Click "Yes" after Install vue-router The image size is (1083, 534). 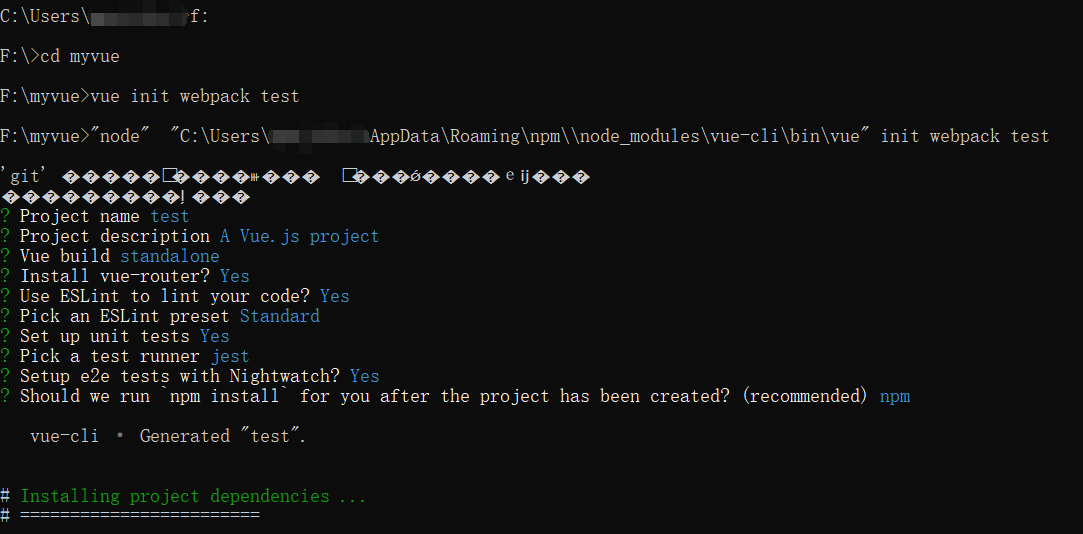[234, 276]
